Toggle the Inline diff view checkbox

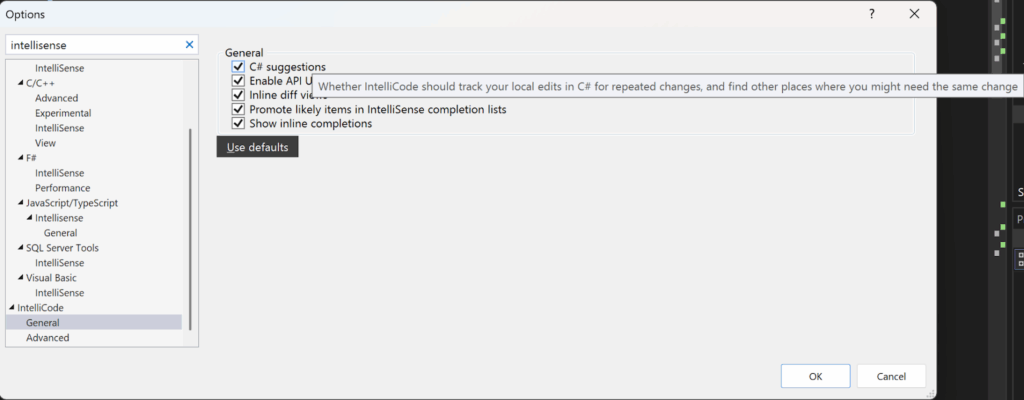click(x=238, y=95)
